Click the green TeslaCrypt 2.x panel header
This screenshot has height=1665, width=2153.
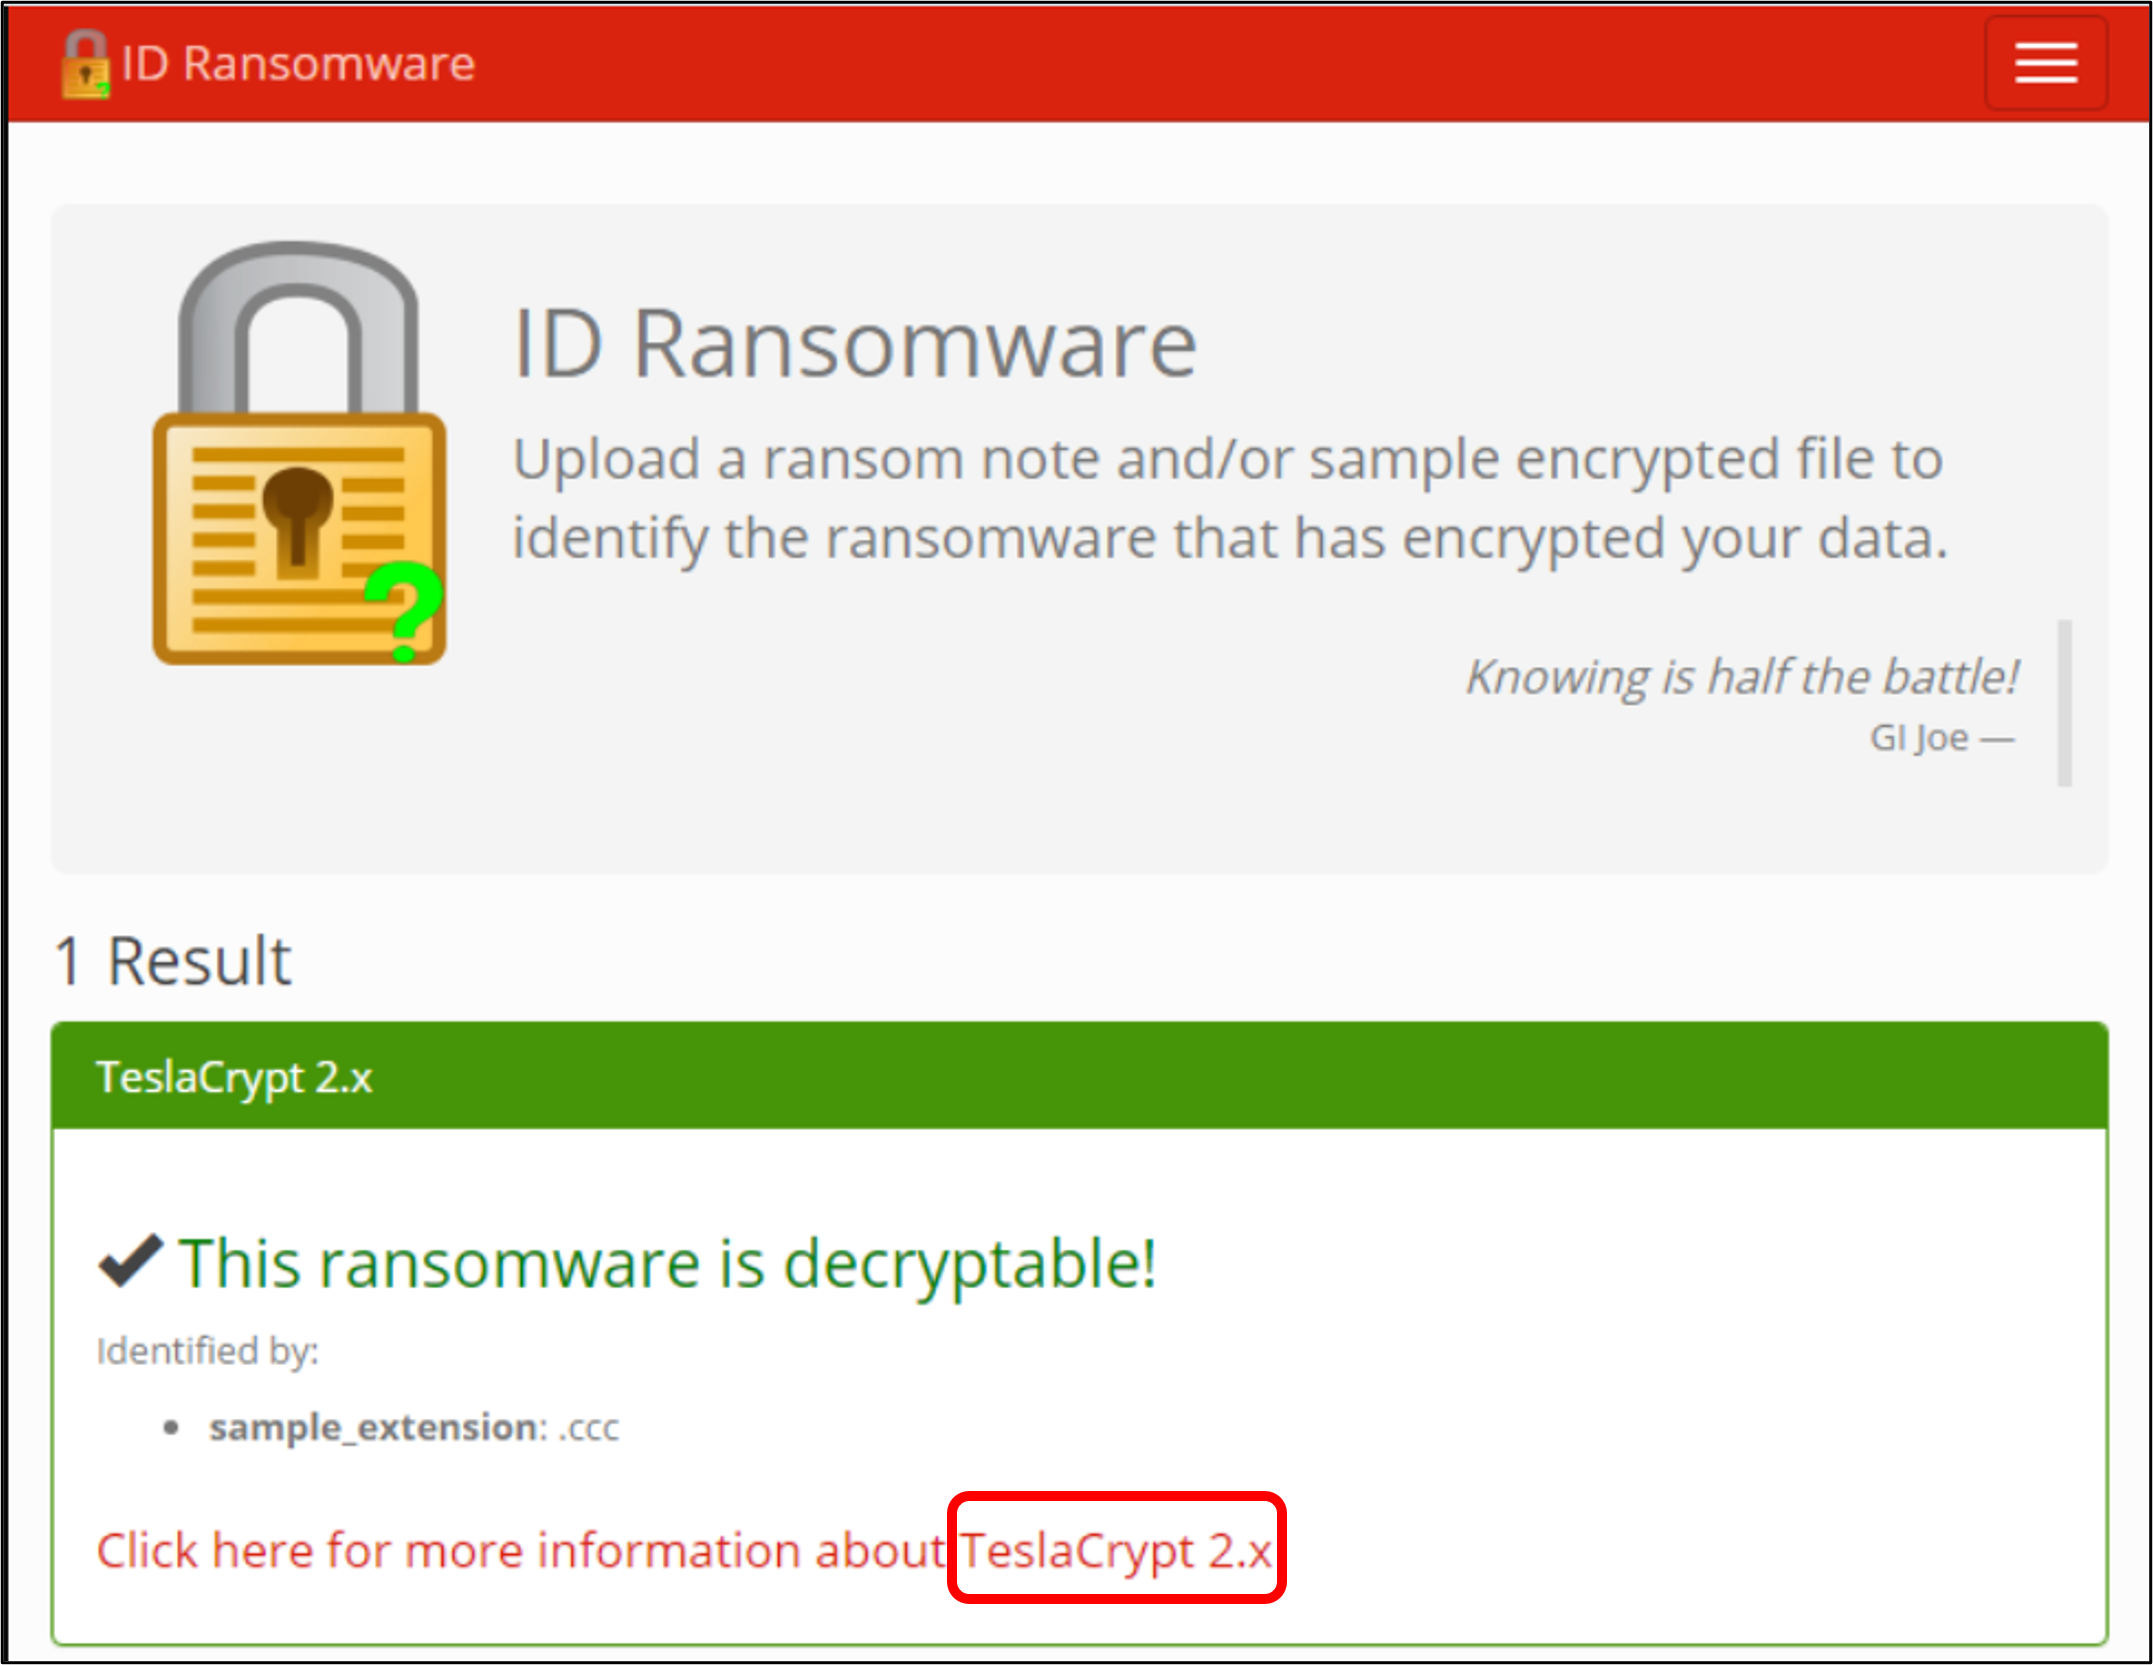[1080, 1076]
